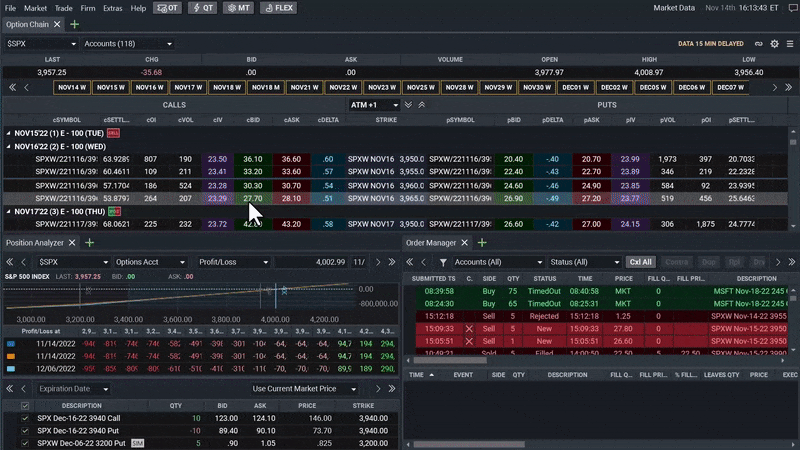Add new tab next to Position Analyzer
Viewport: 800px width, 450px height.
[x=89, y=242]
